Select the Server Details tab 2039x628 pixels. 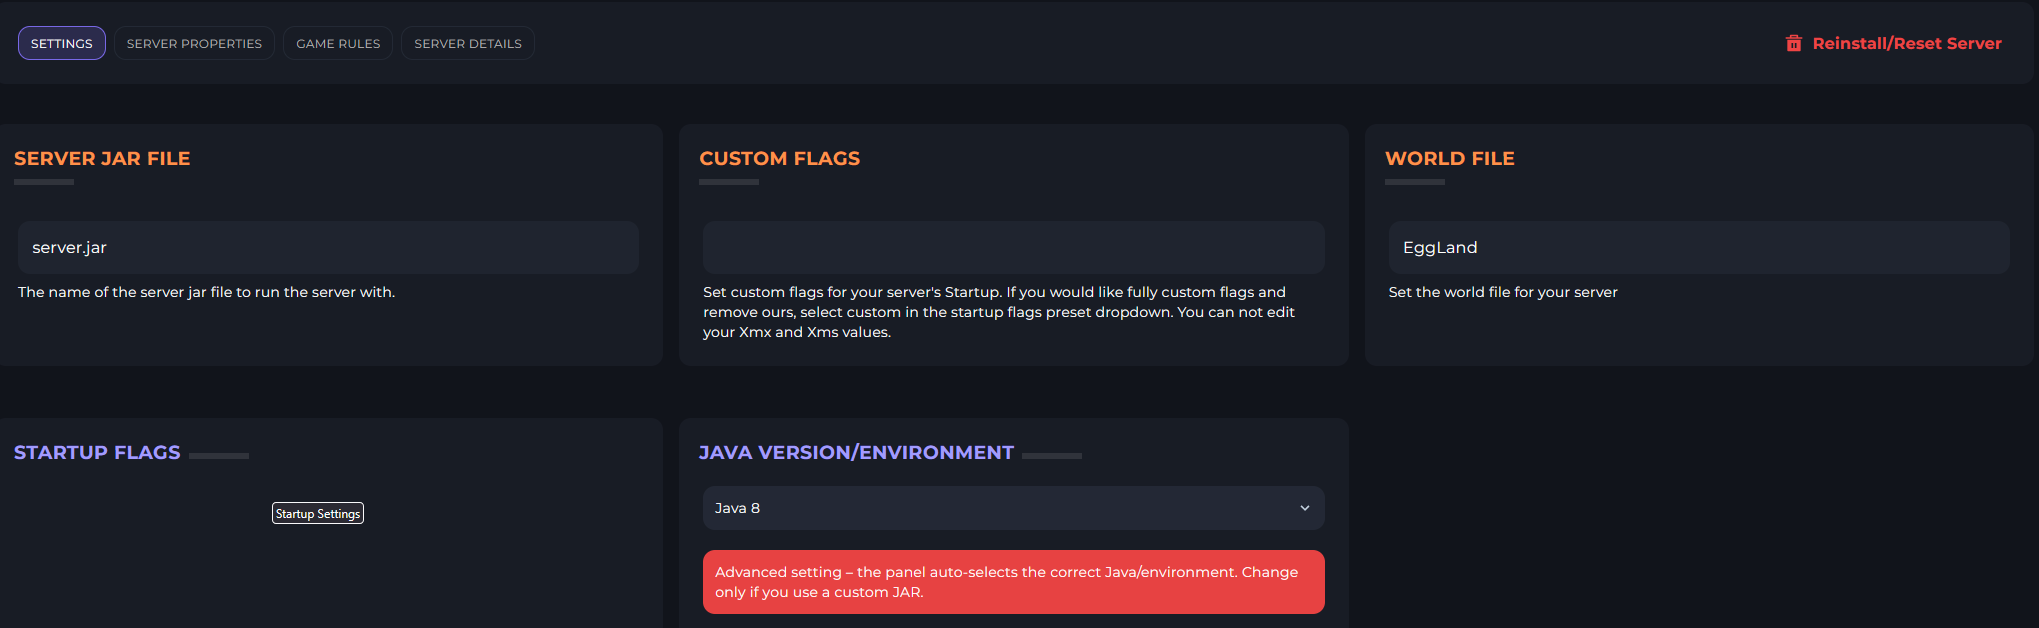[x=468, y=43]
